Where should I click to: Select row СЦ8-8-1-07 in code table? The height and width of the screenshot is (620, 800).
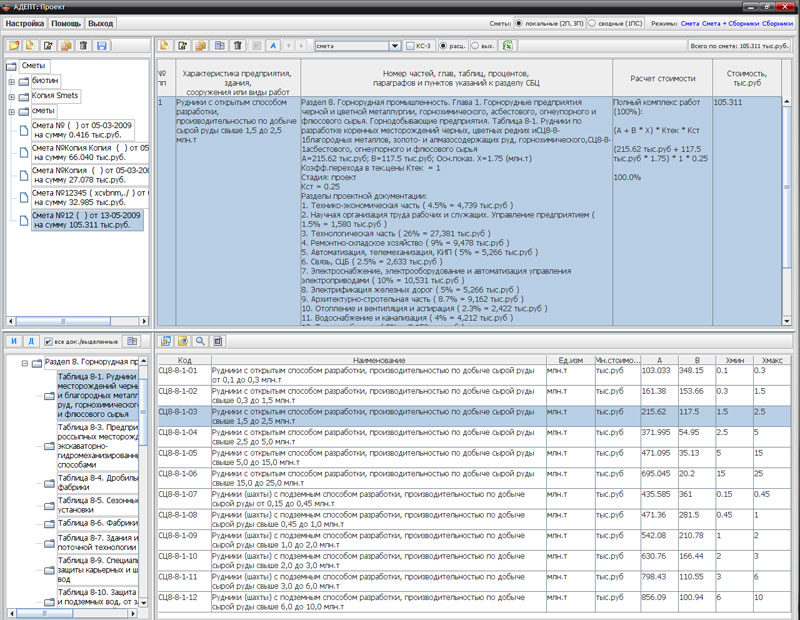point(185,494)
